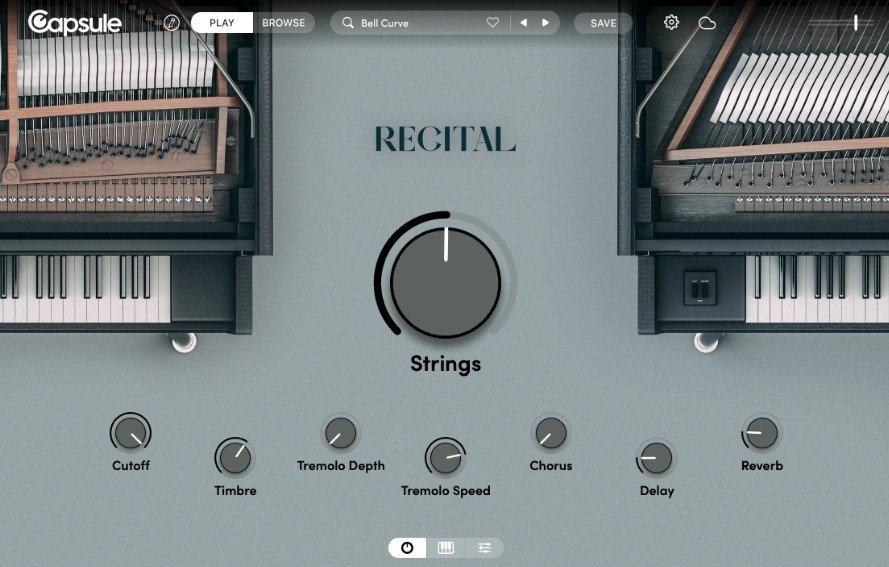The image size is (889, 567).
Task: Click the Reverb knob
Action: pyautogui.click(x=761, y=433)
